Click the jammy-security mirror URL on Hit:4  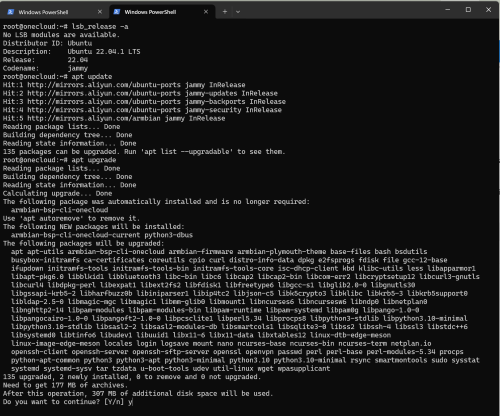coord(104,110)
